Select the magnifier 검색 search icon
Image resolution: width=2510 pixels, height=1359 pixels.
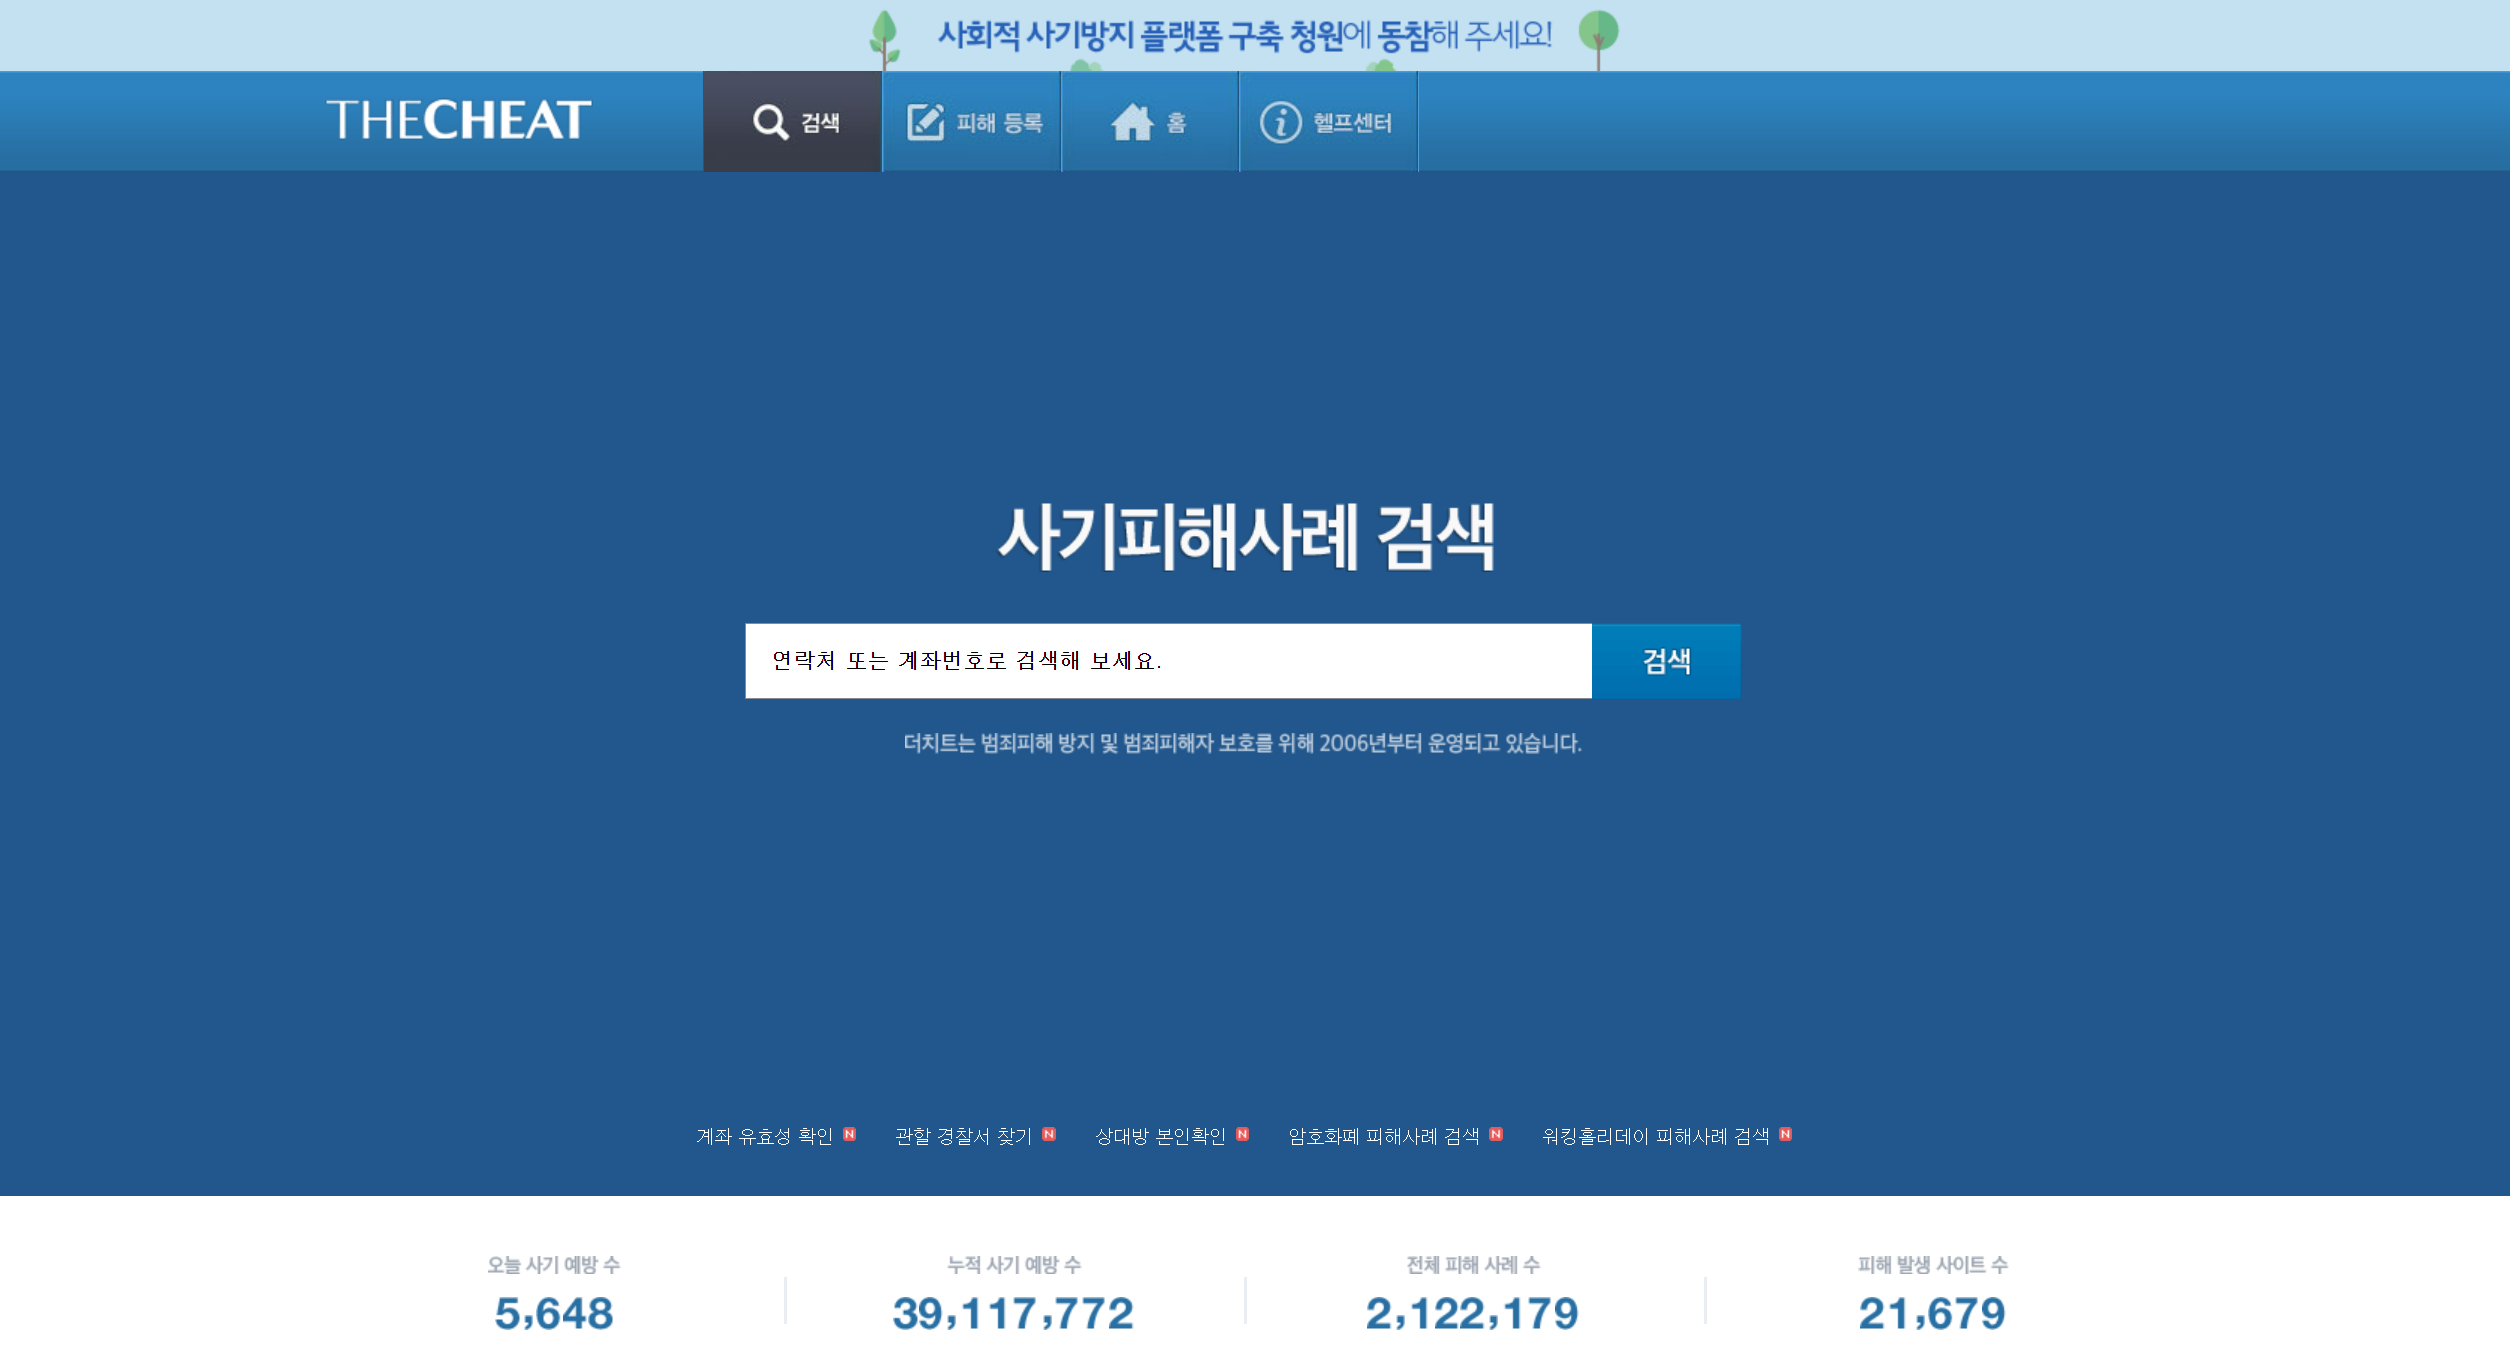point(768,121)
